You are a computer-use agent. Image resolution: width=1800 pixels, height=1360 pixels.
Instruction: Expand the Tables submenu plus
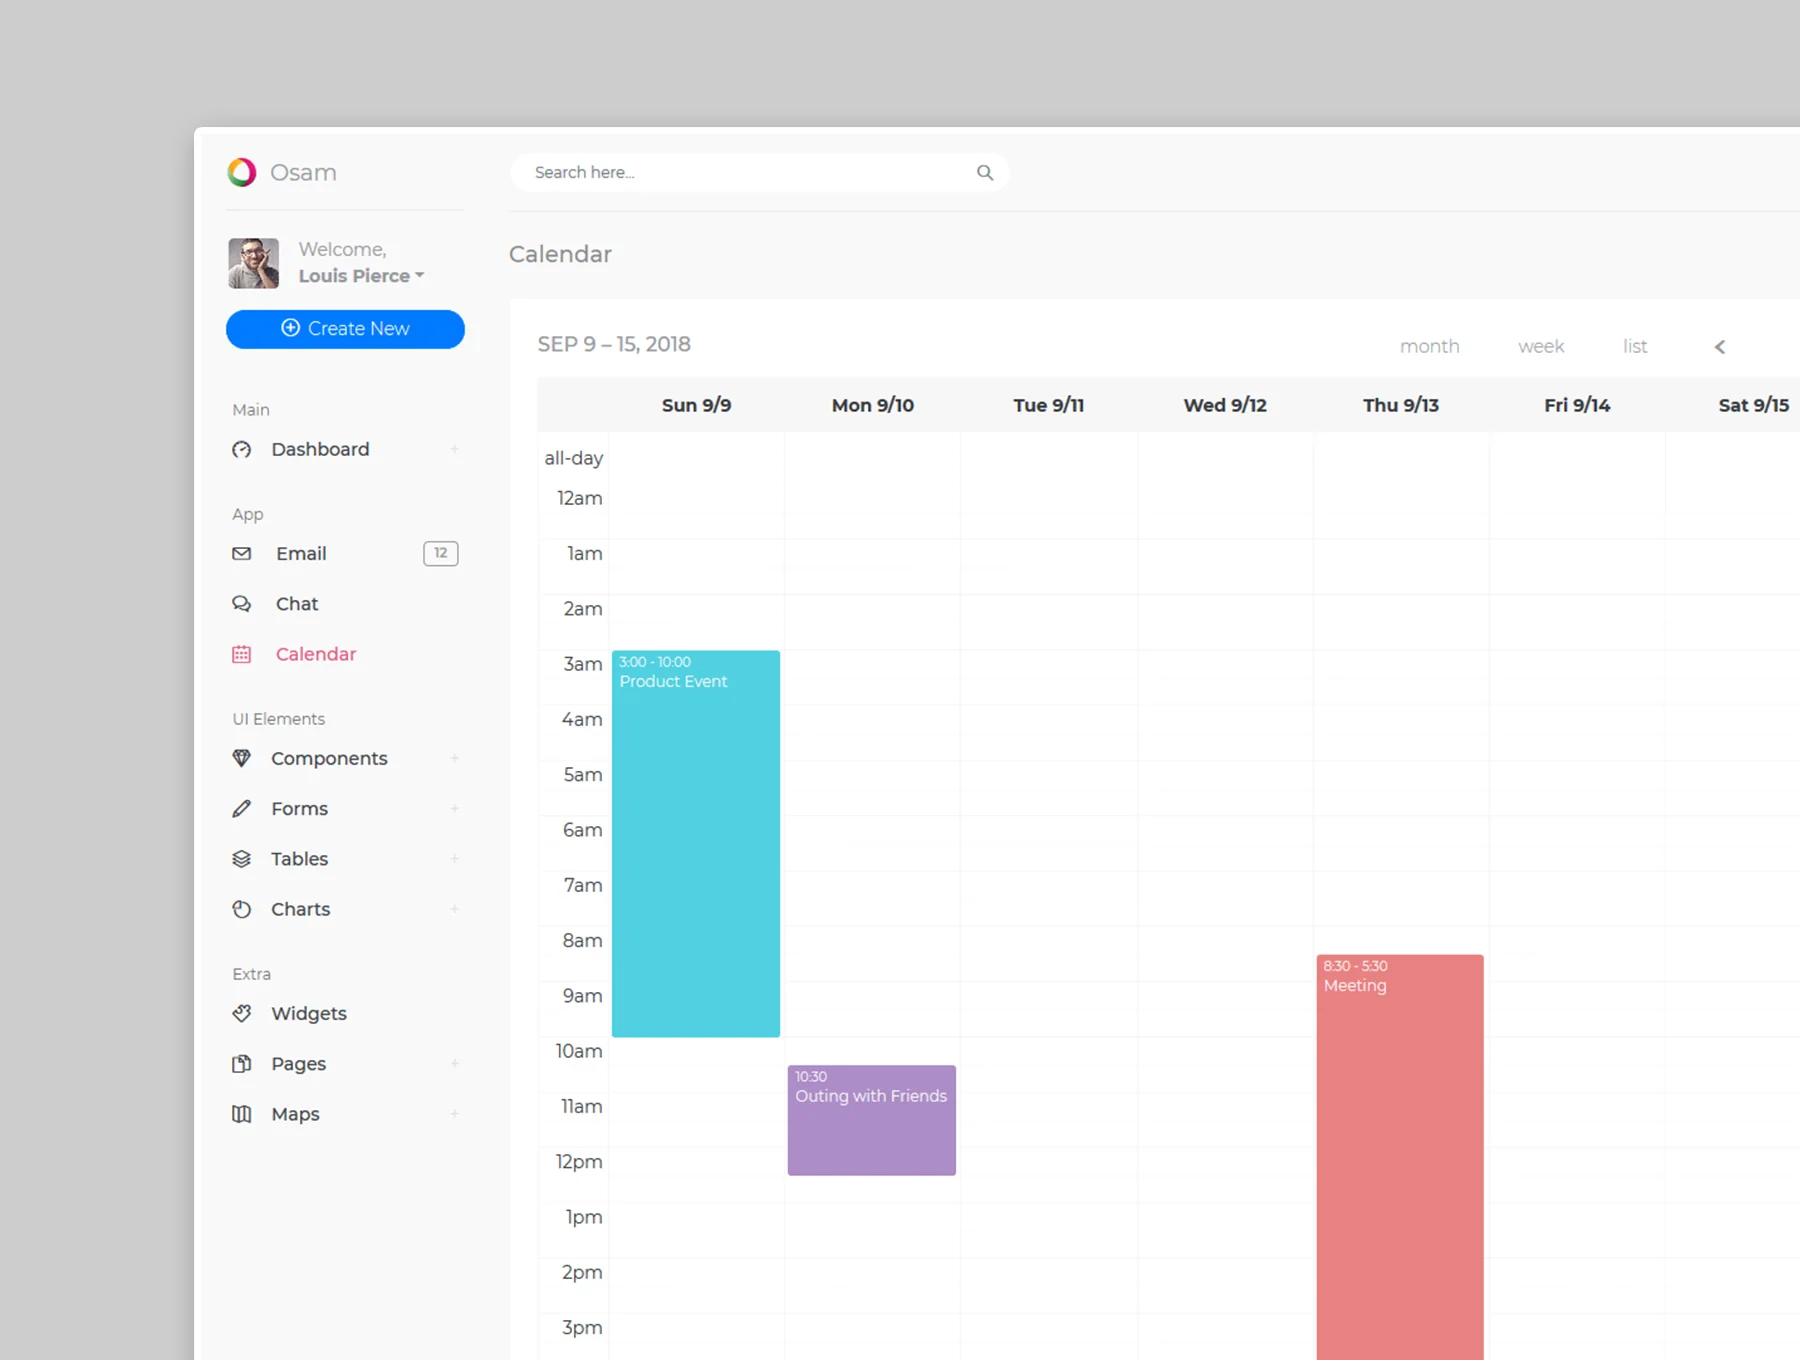tap(455, 859)
